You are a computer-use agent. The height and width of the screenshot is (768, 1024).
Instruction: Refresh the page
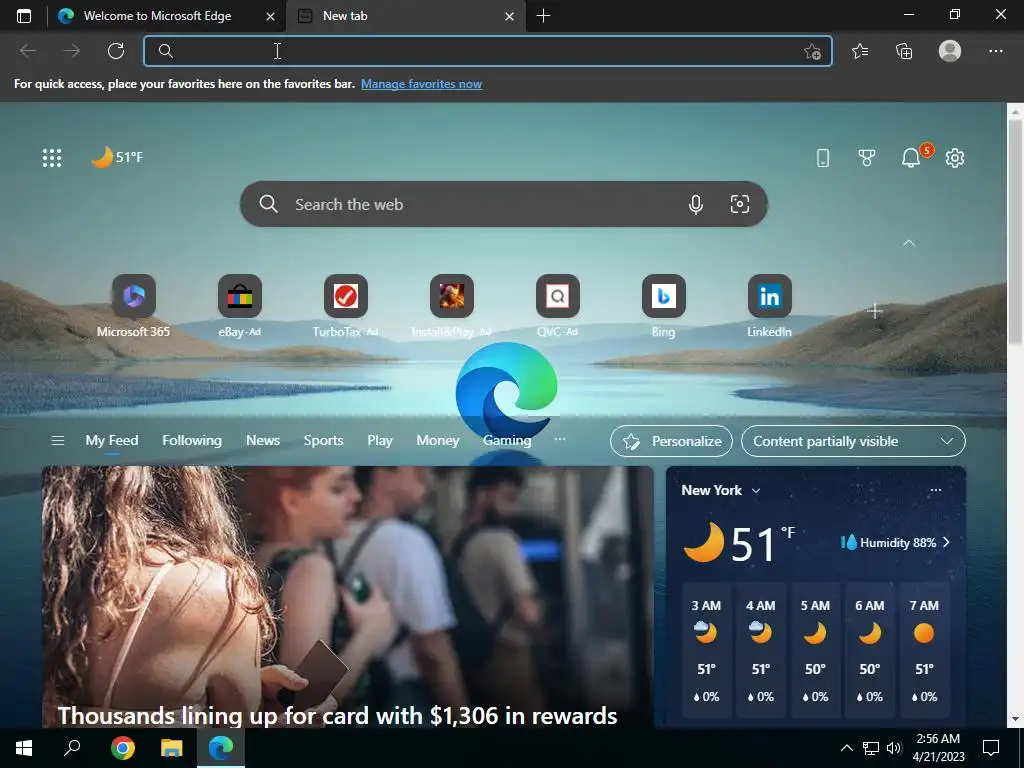coord(116,51)
